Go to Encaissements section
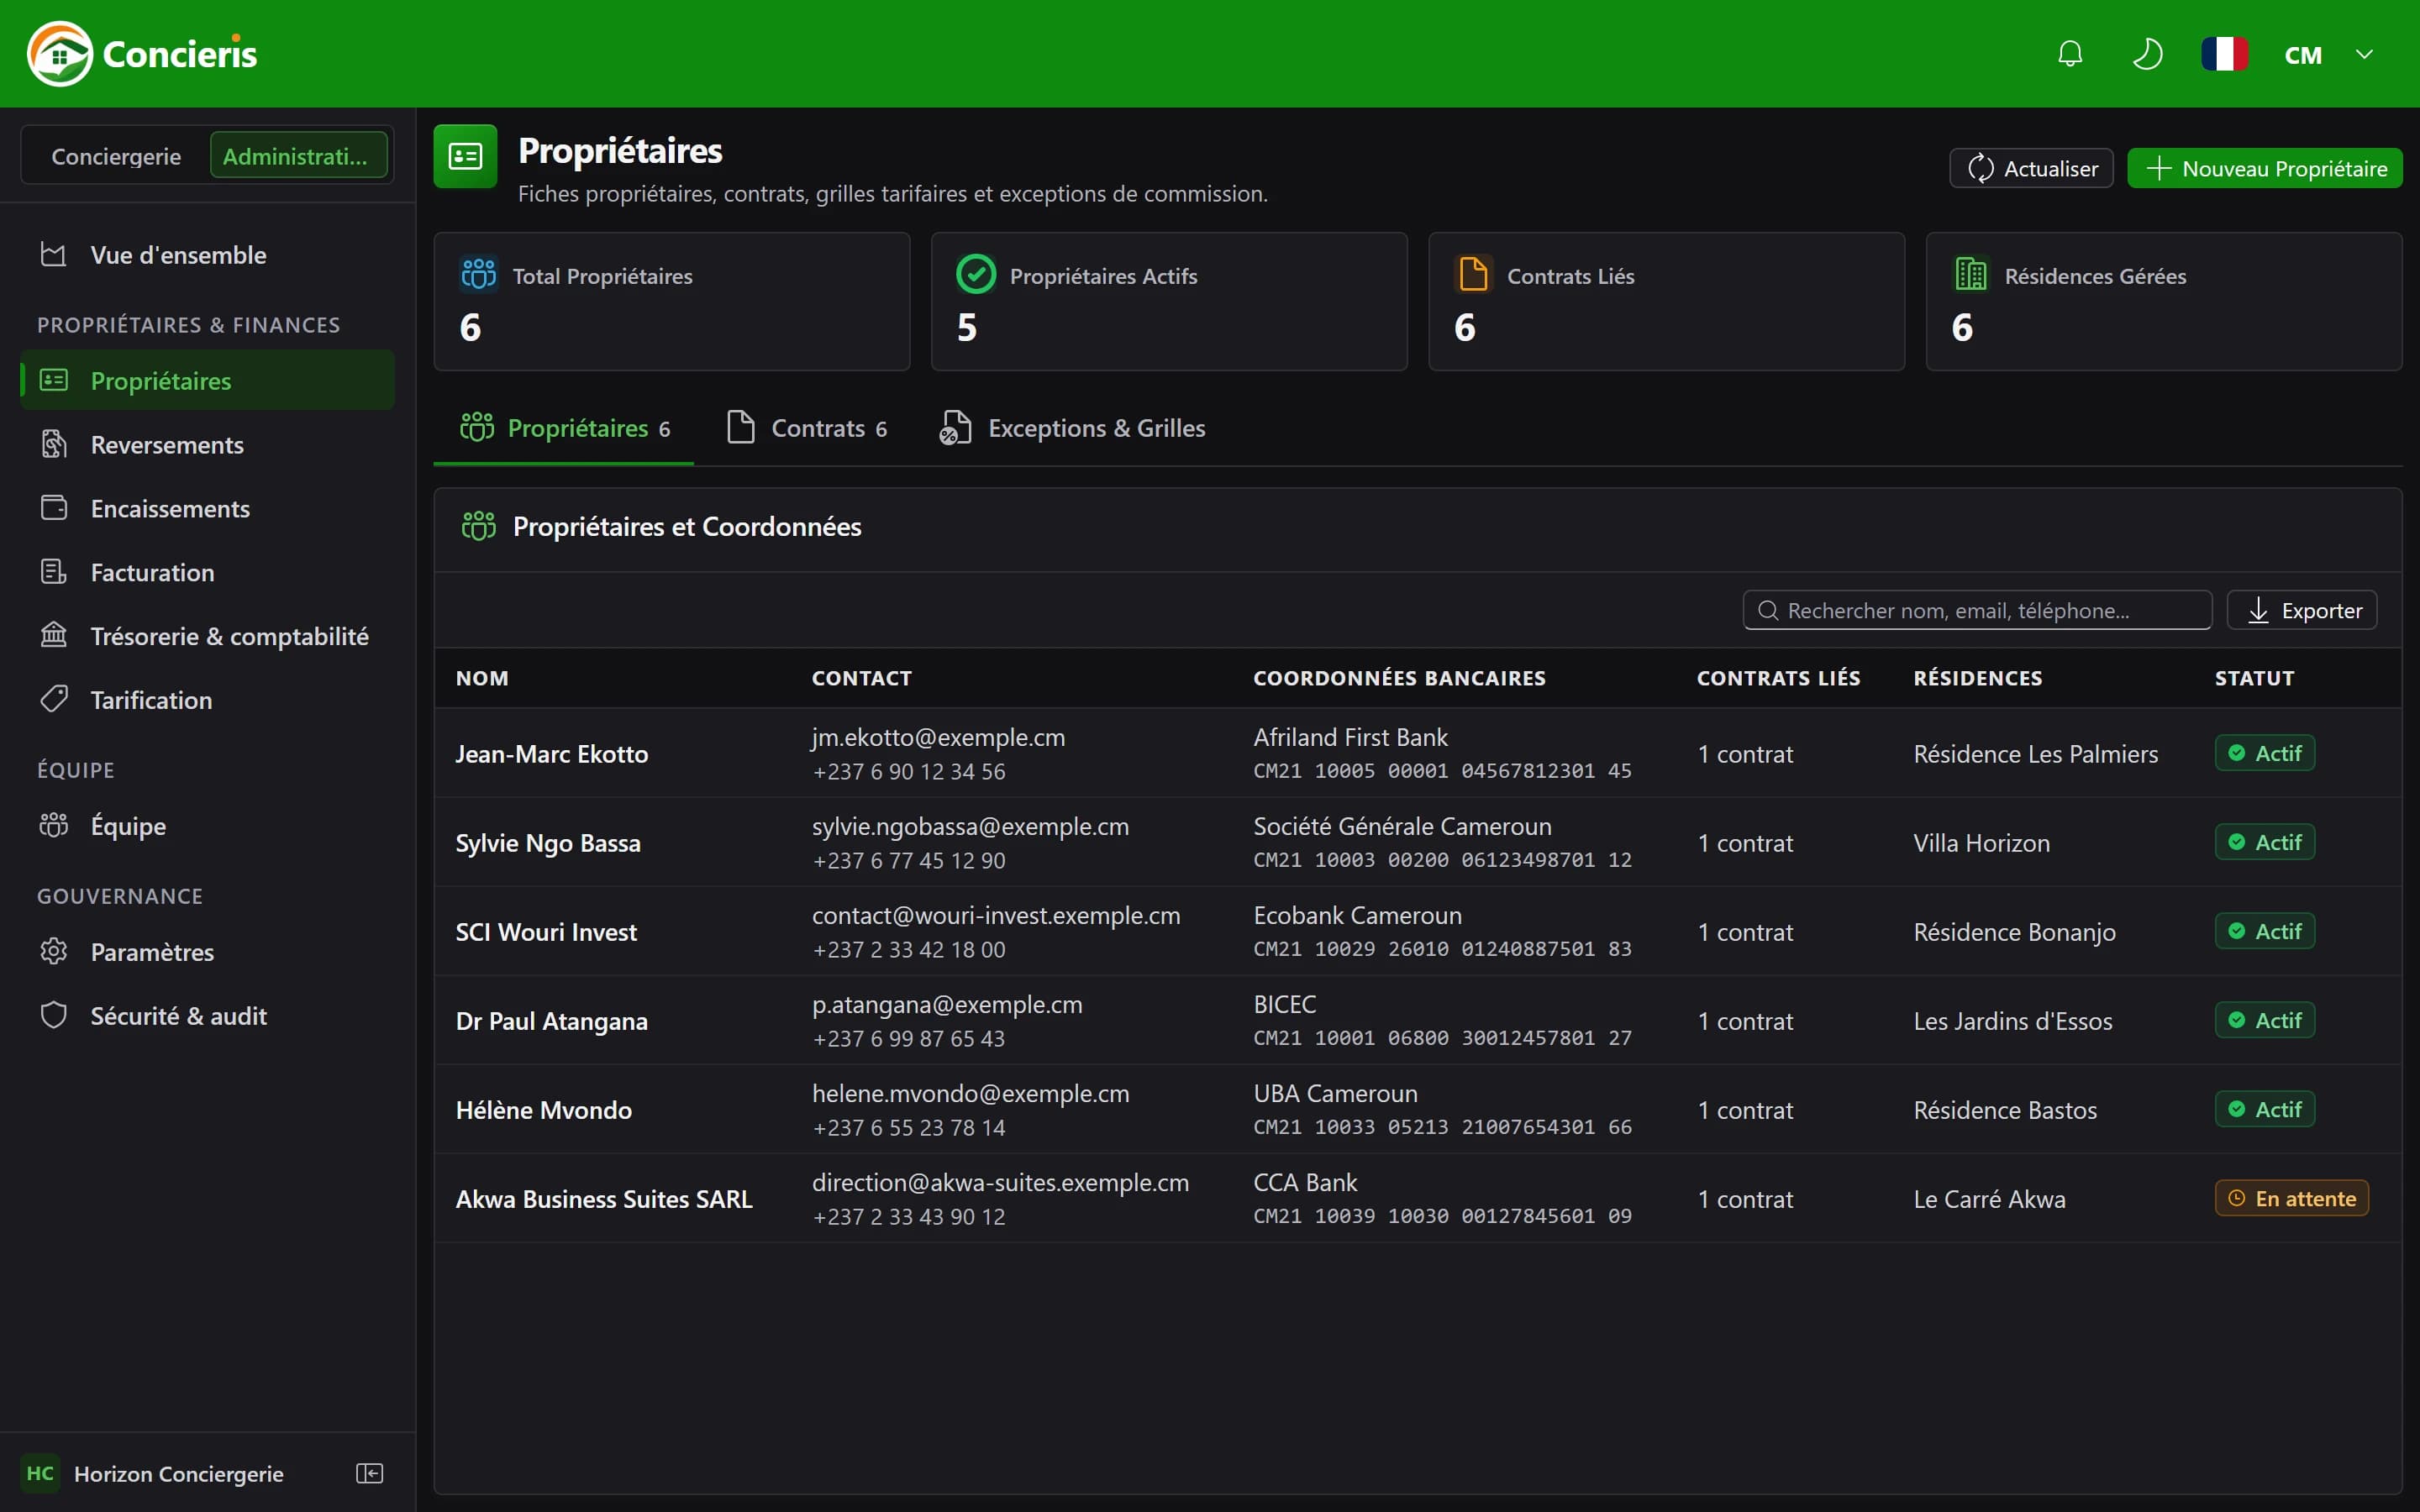Screen dimensions: 2420x1512 [x=207, y=509]
